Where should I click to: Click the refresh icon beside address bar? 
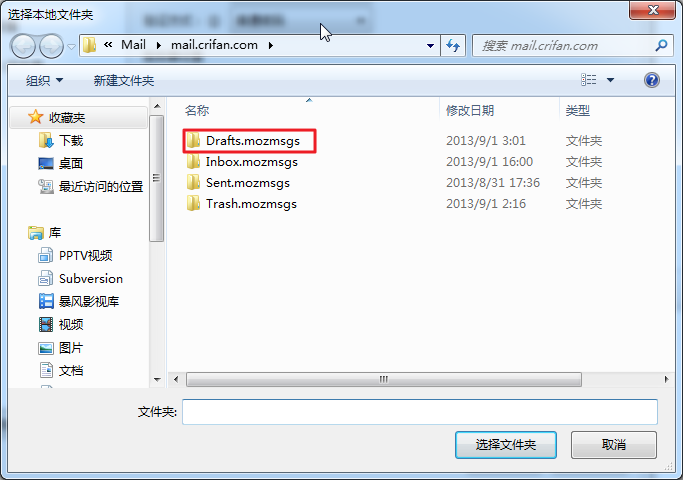[453, 45]
